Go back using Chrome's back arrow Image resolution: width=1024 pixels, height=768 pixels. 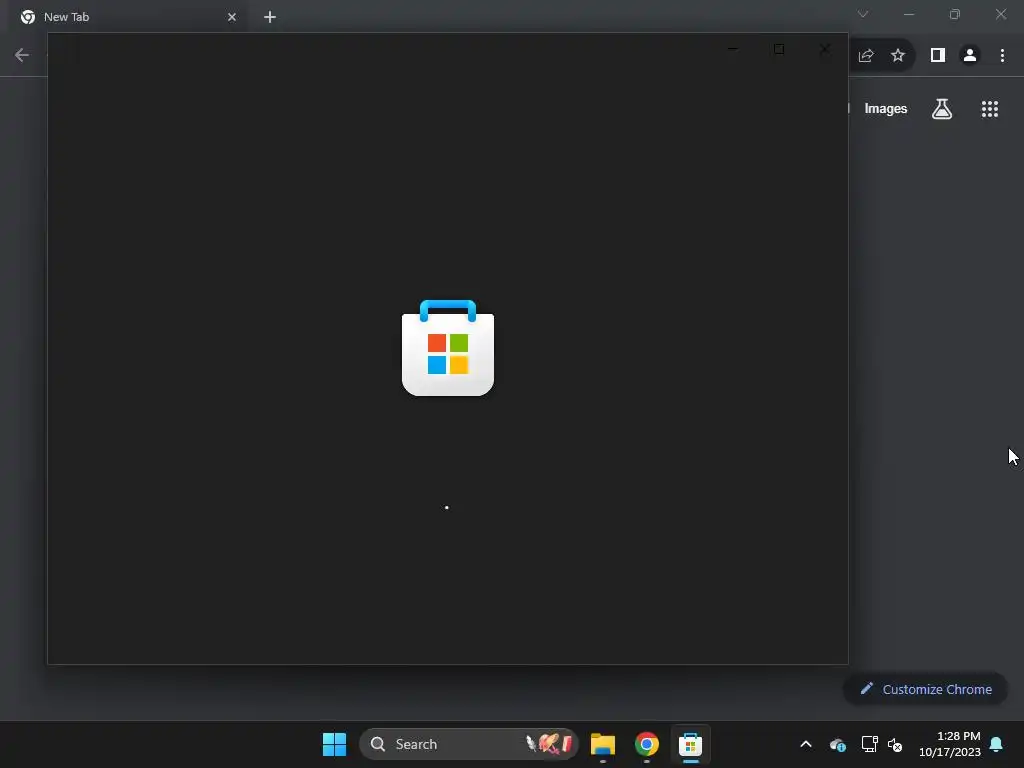[x=22, y=55]
